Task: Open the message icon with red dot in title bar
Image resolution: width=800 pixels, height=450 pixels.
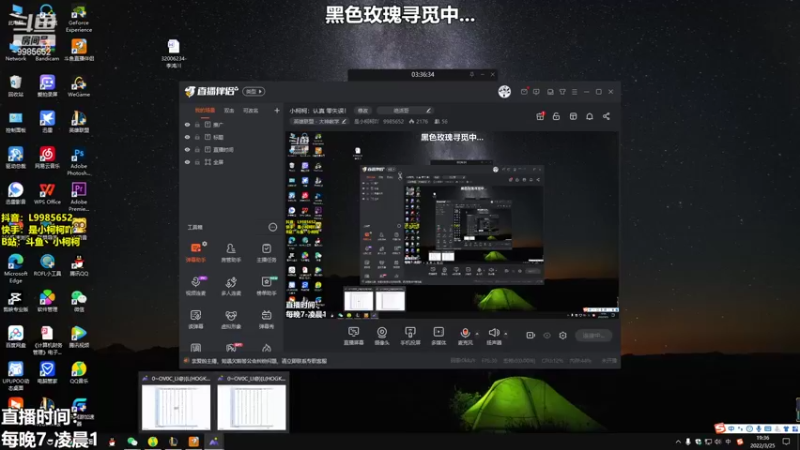Action: [524, 92]
